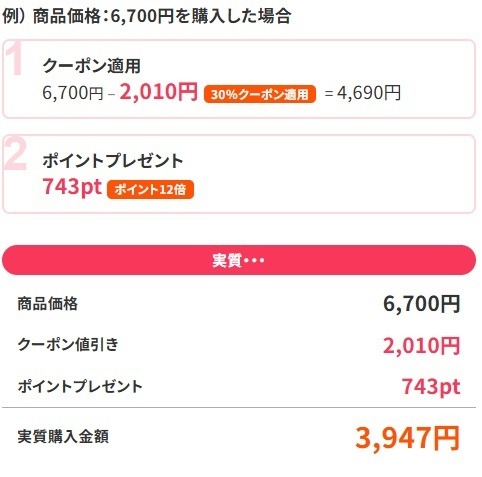Click the example header 商品価格:6,700円を購入した場合
The height and width of the screenshot is (477, 482).
[162, 16]
